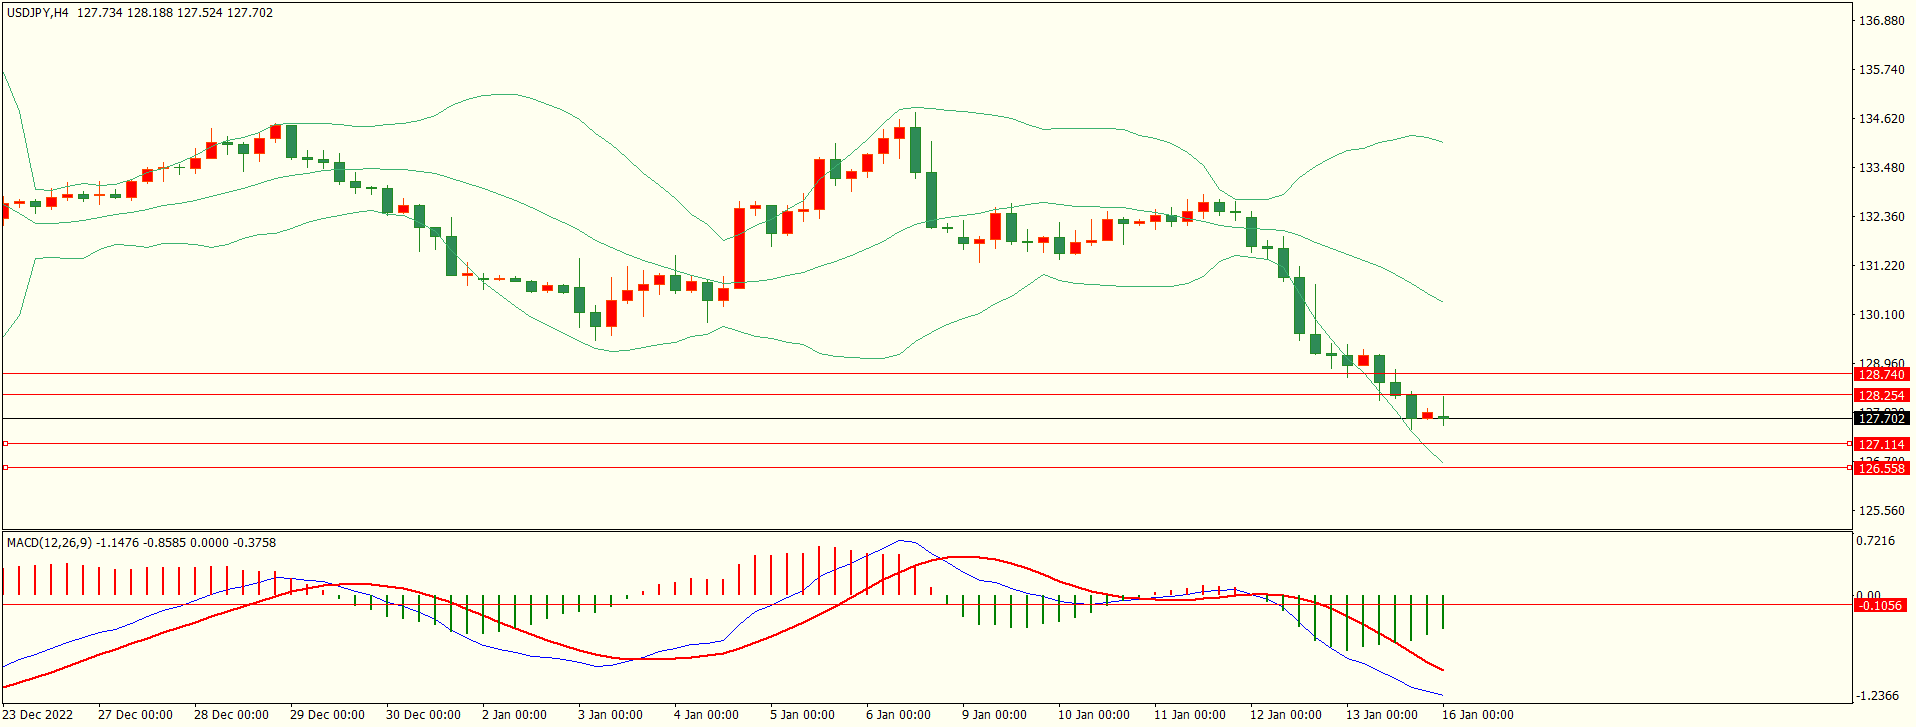
Task: Click the 125.560 price axis label
Action: pos(1881,510)
